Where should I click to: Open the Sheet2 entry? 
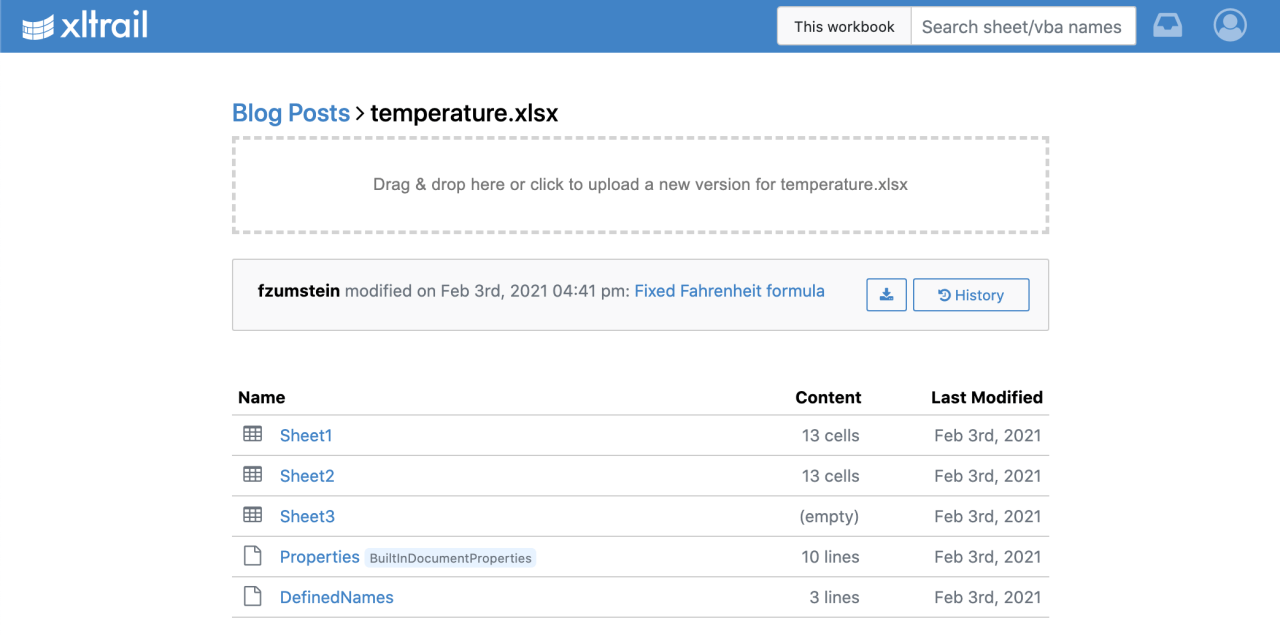pyautogui.click(x=307, y=476)
